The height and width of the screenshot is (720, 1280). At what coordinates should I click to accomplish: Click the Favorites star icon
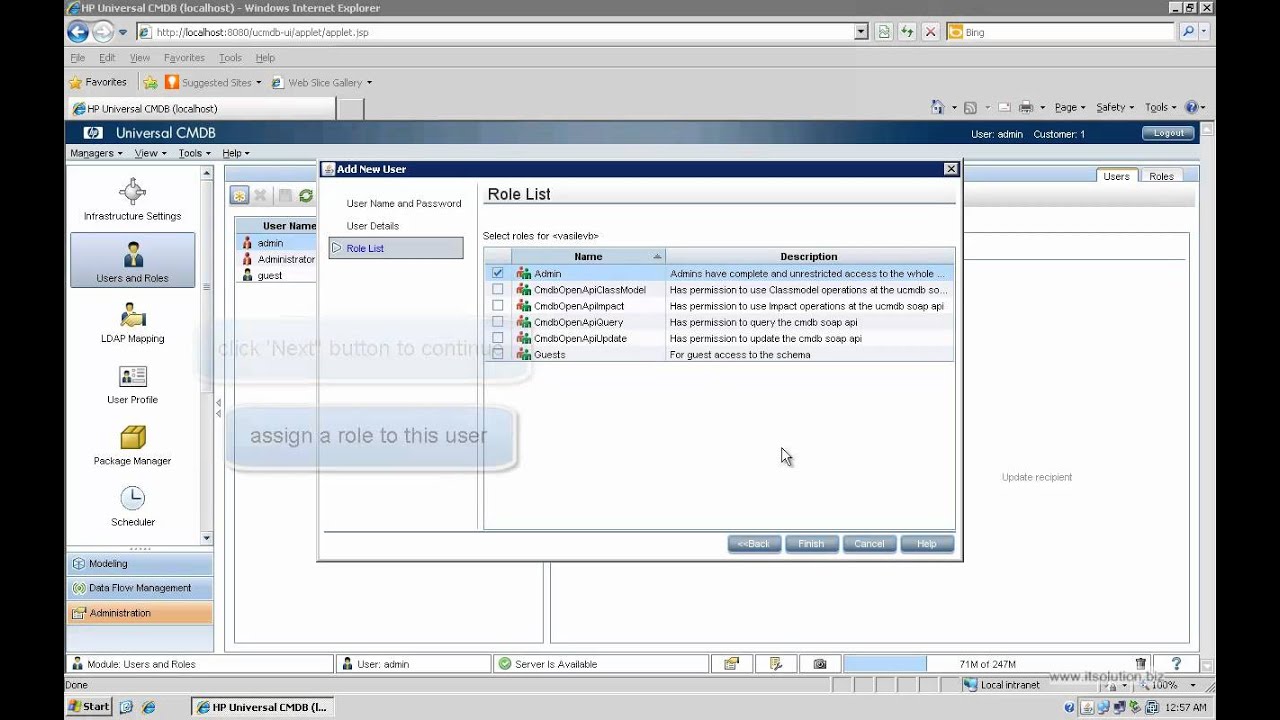tap(75, 82)
